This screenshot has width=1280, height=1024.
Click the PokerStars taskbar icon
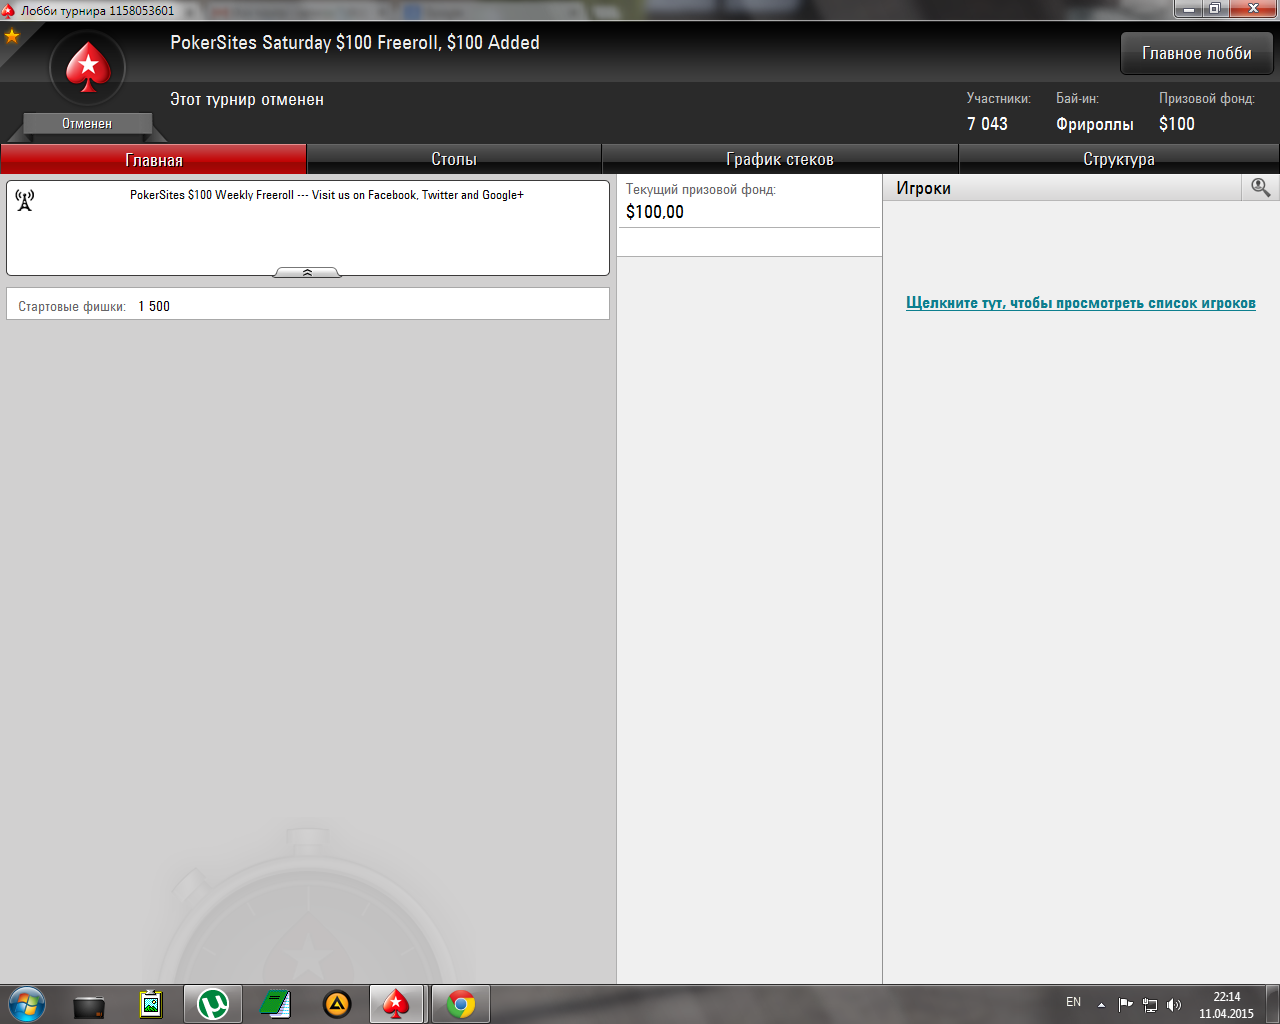pyautogui.click(x=397, y=1004)
